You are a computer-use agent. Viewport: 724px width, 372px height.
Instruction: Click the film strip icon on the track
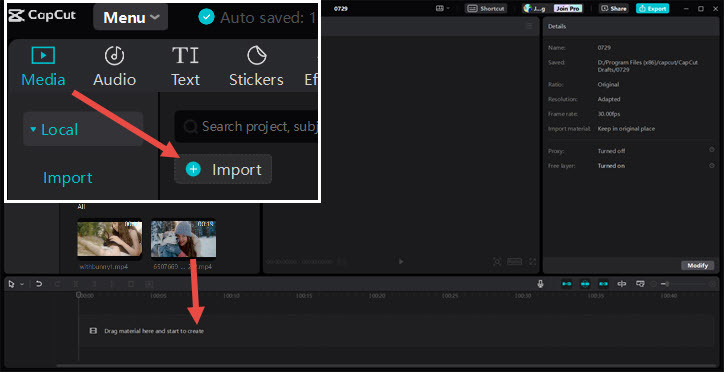[x=93, y=331]
